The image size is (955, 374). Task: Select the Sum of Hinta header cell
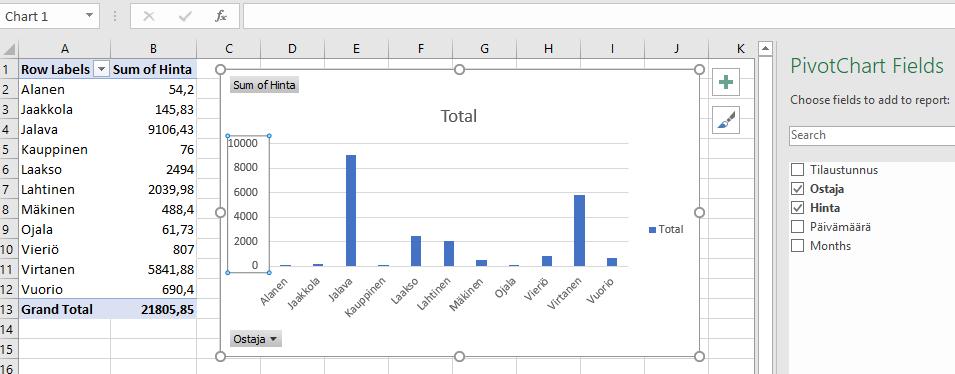pos(153,69)
